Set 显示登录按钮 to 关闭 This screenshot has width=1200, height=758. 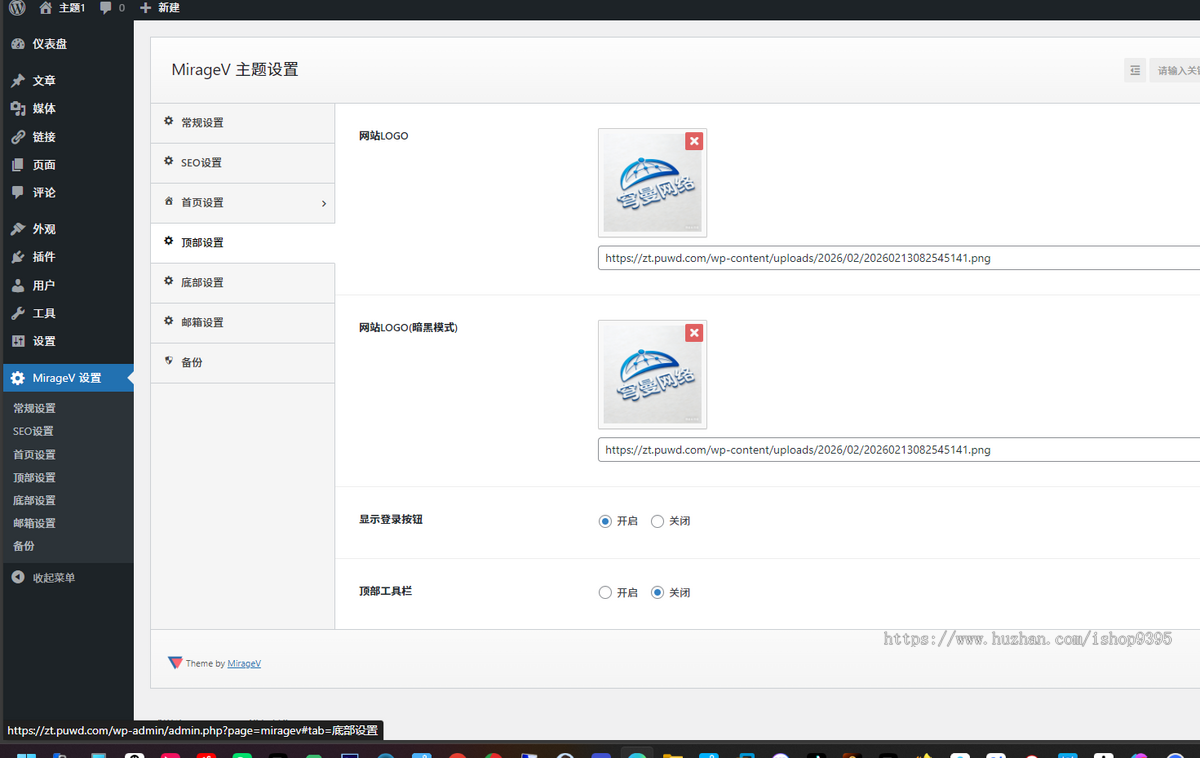click(657, 521)
